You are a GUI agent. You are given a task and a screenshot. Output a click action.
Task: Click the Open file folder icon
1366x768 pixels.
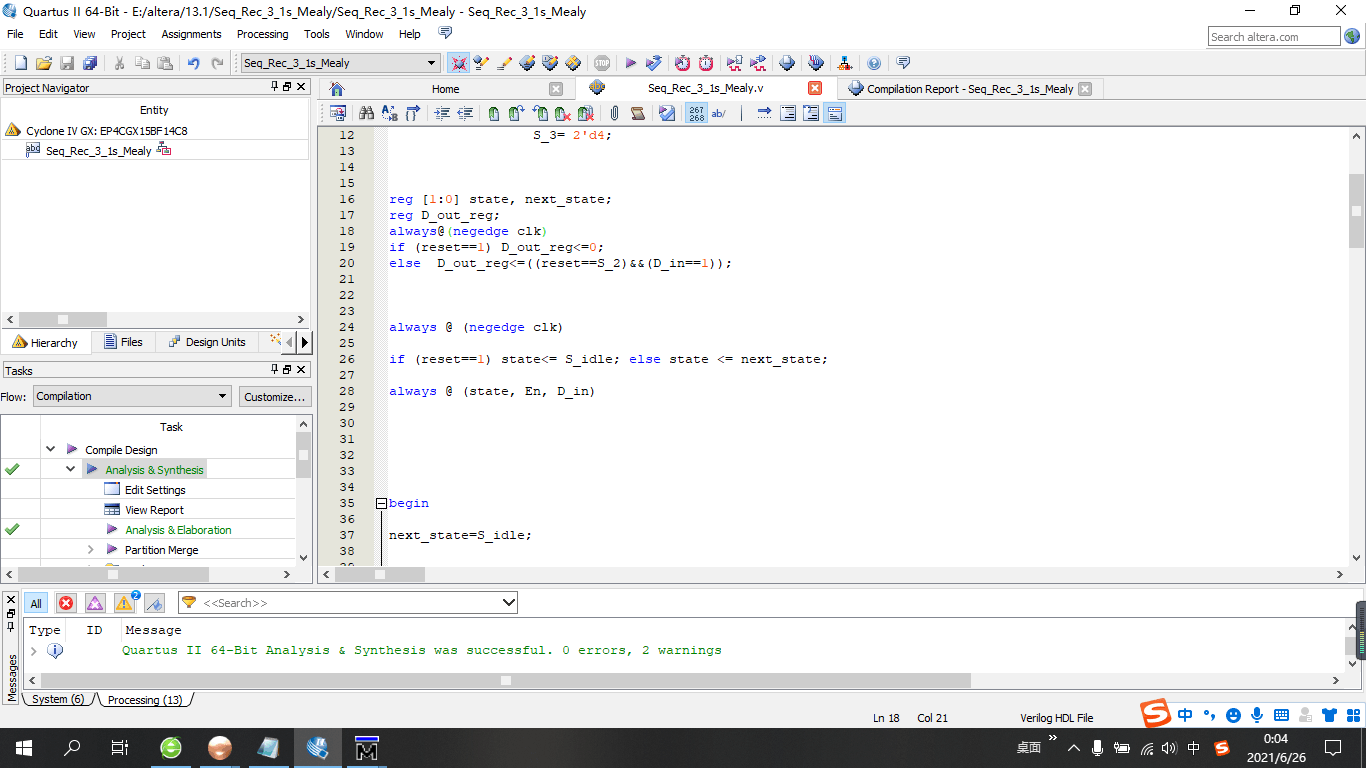pyautogui.click(x=44, y=63)
